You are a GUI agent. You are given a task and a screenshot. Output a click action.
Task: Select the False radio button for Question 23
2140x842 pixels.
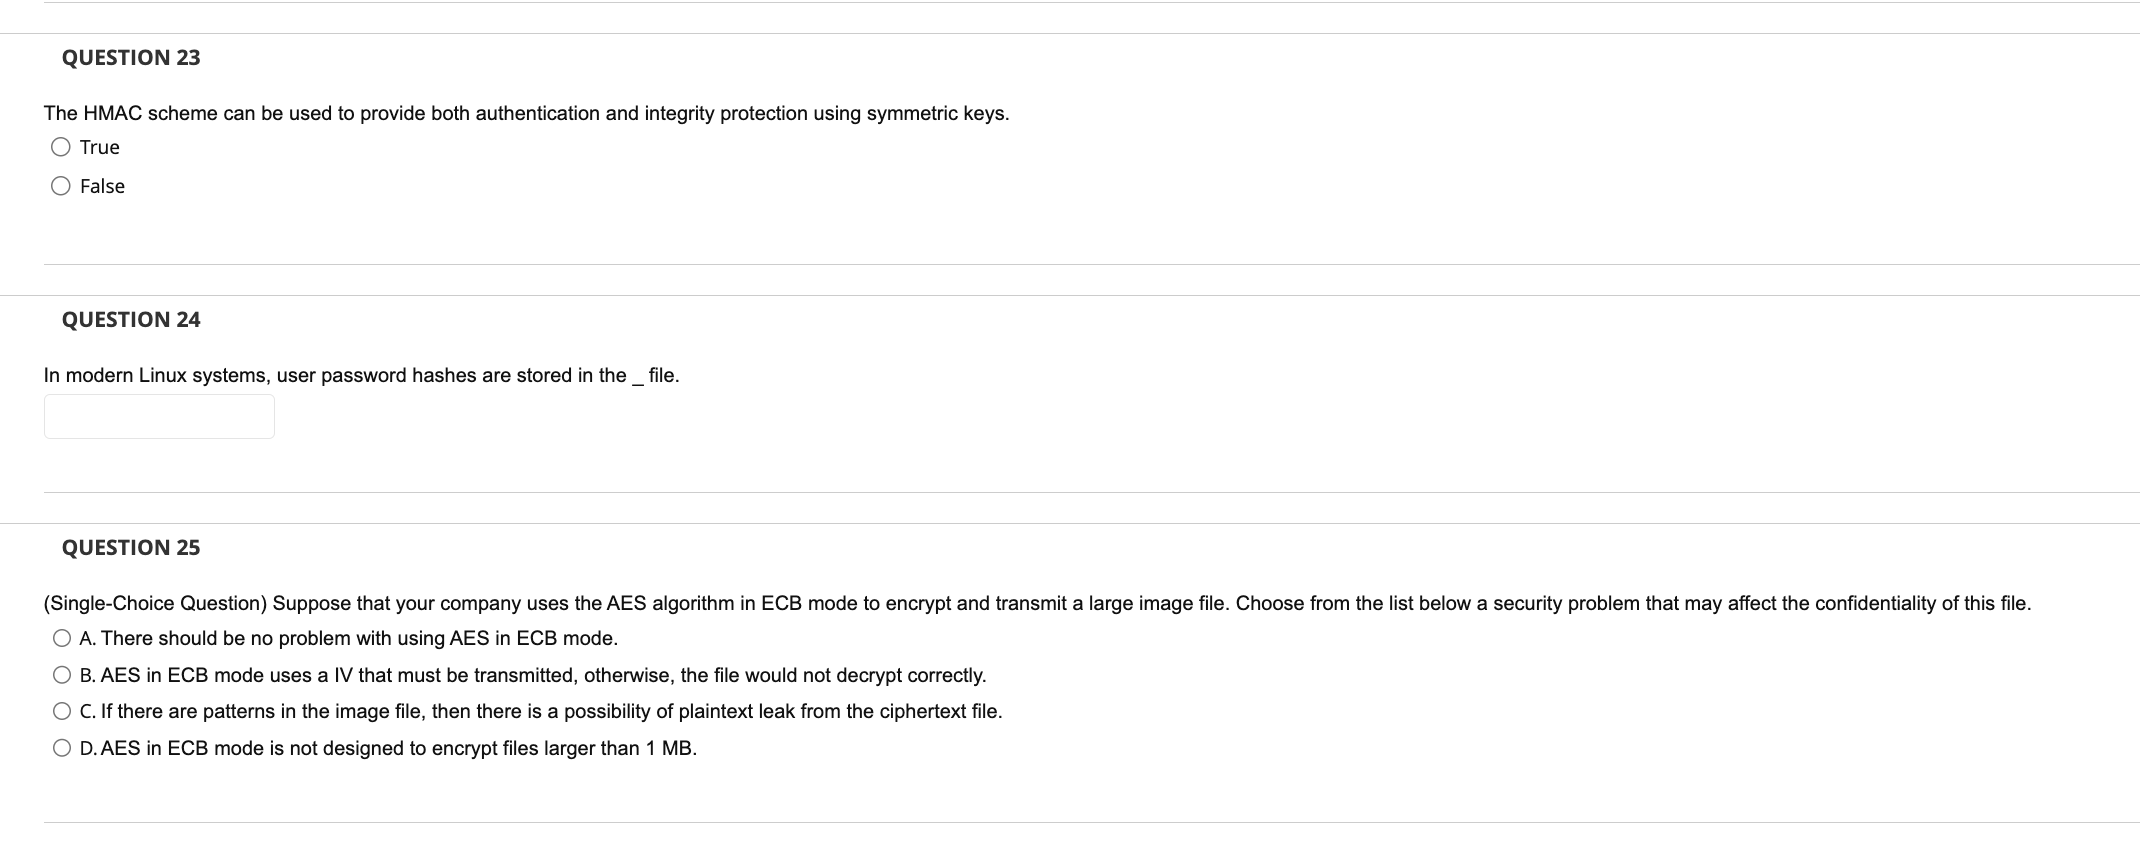[61, 185]
